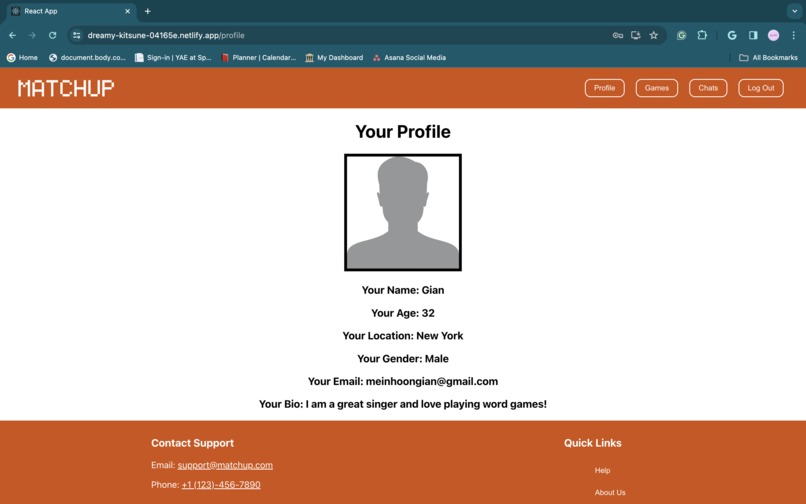Click the Contact Support heading
The width and height of the screenshot is (806, 504).
coord(192,443)
